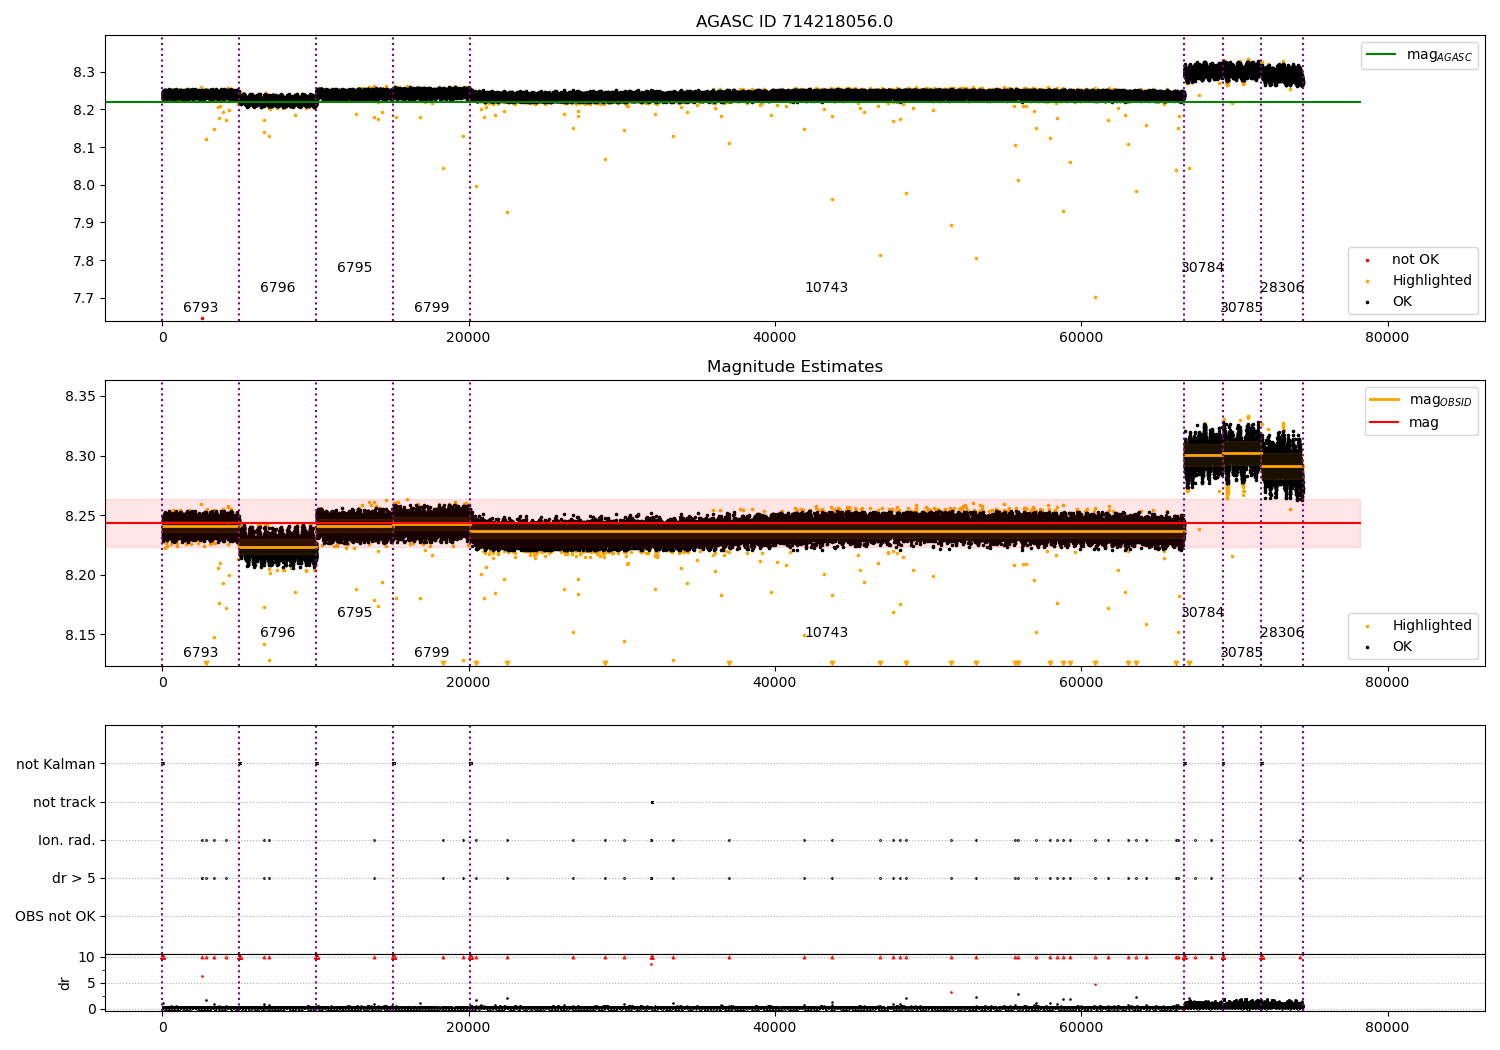Click obsid label 30785 in Magnitude Estimates plot
Image resolution: width=1500 pixels, height=1050 pixels.
click(x=1241, y=653)
